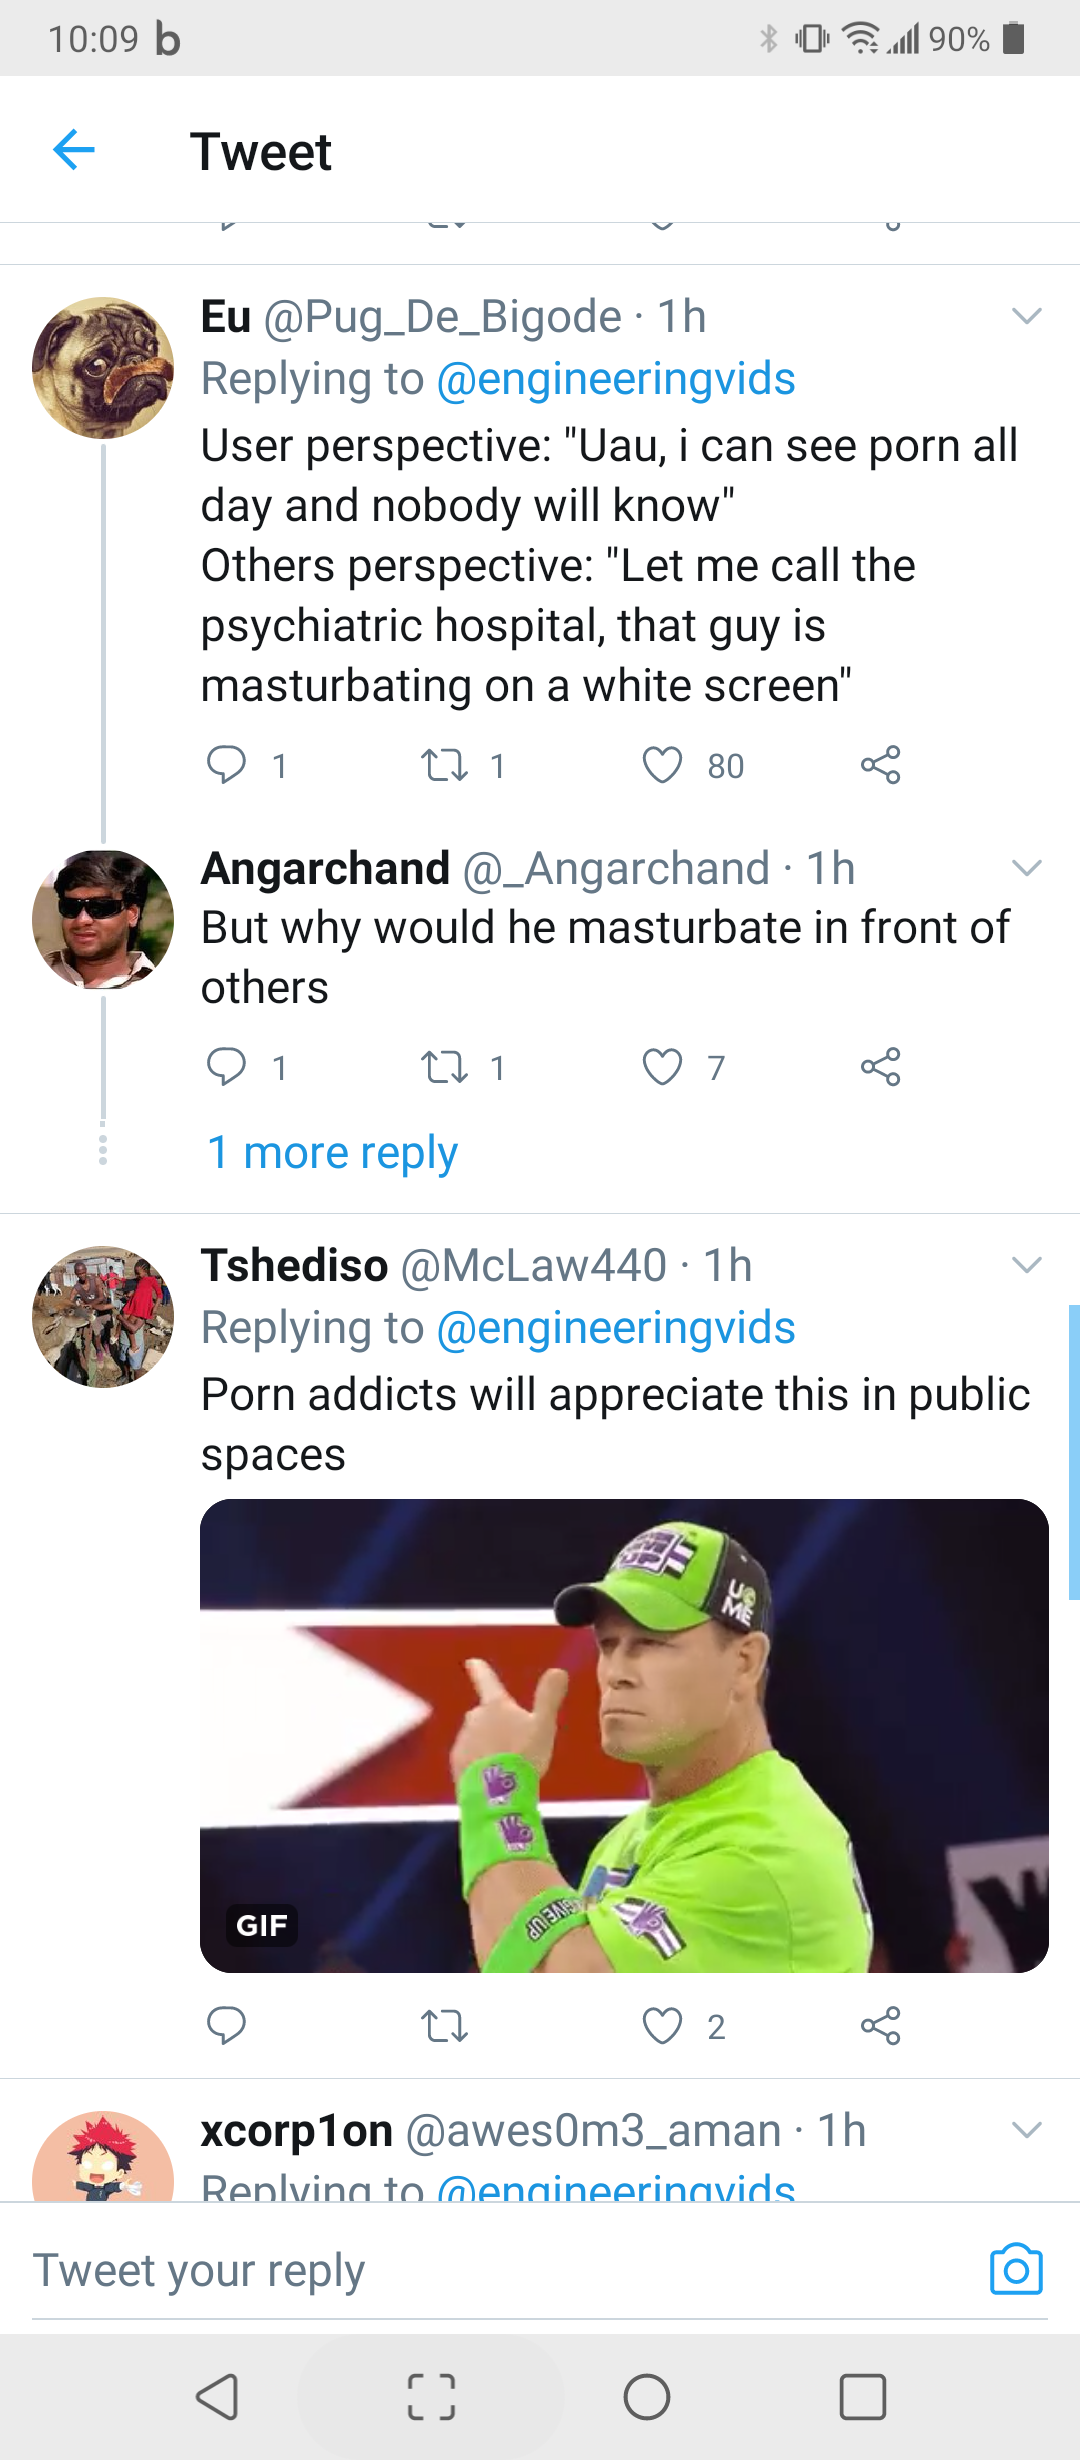Like Tshediso's GIF tweet
1080x2460 pixels.
pyautogui.click(x=662, y=2026)
